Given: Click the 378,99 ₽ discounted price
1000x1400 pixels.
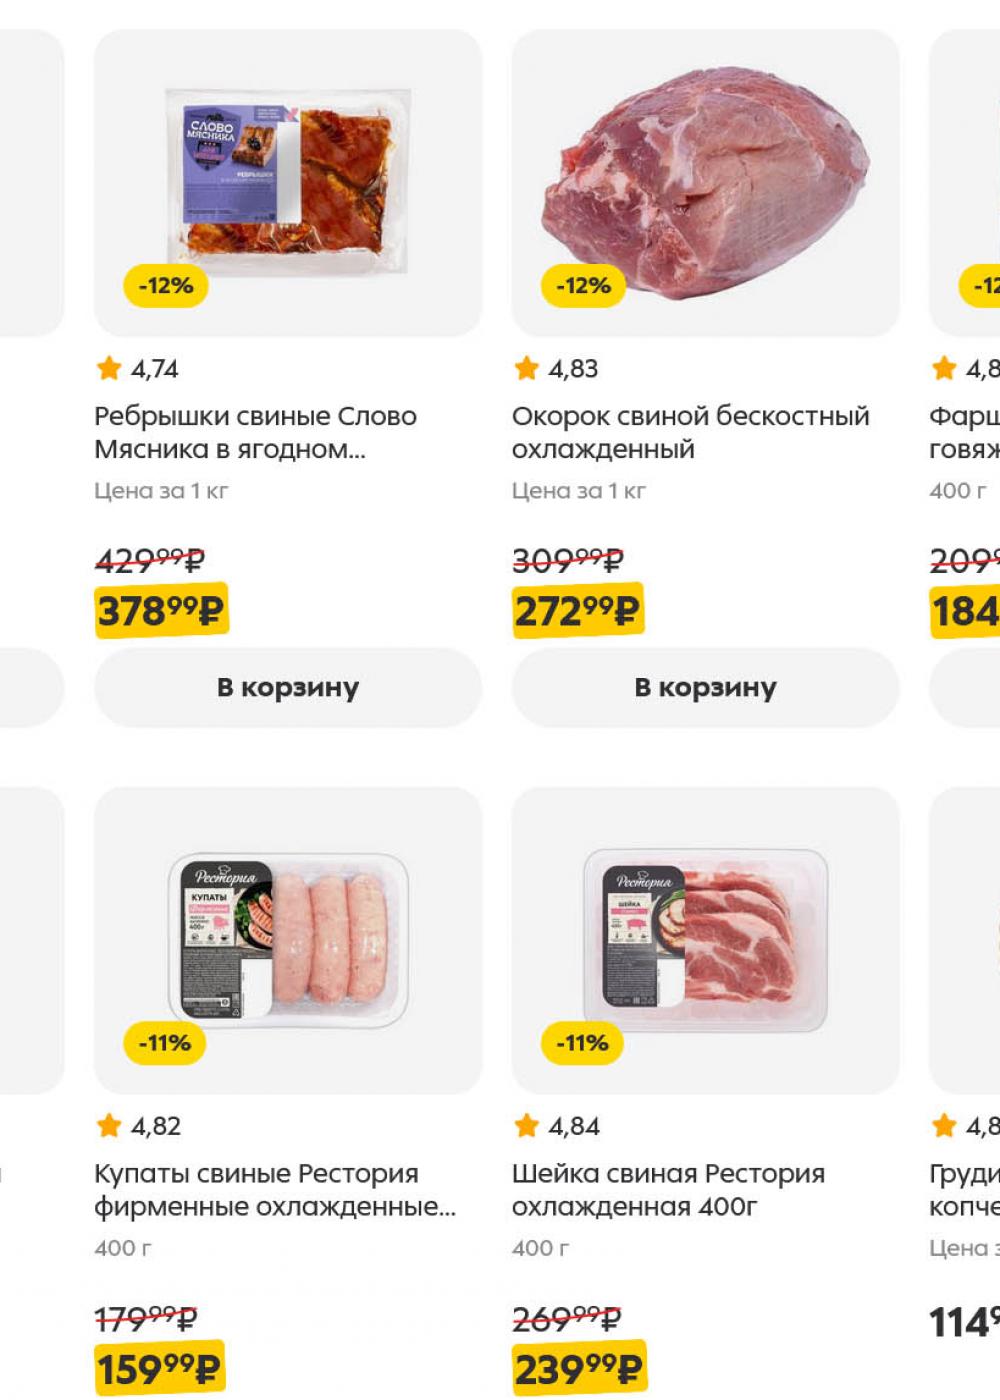Looking at the screenshot, I should [162, 610].
